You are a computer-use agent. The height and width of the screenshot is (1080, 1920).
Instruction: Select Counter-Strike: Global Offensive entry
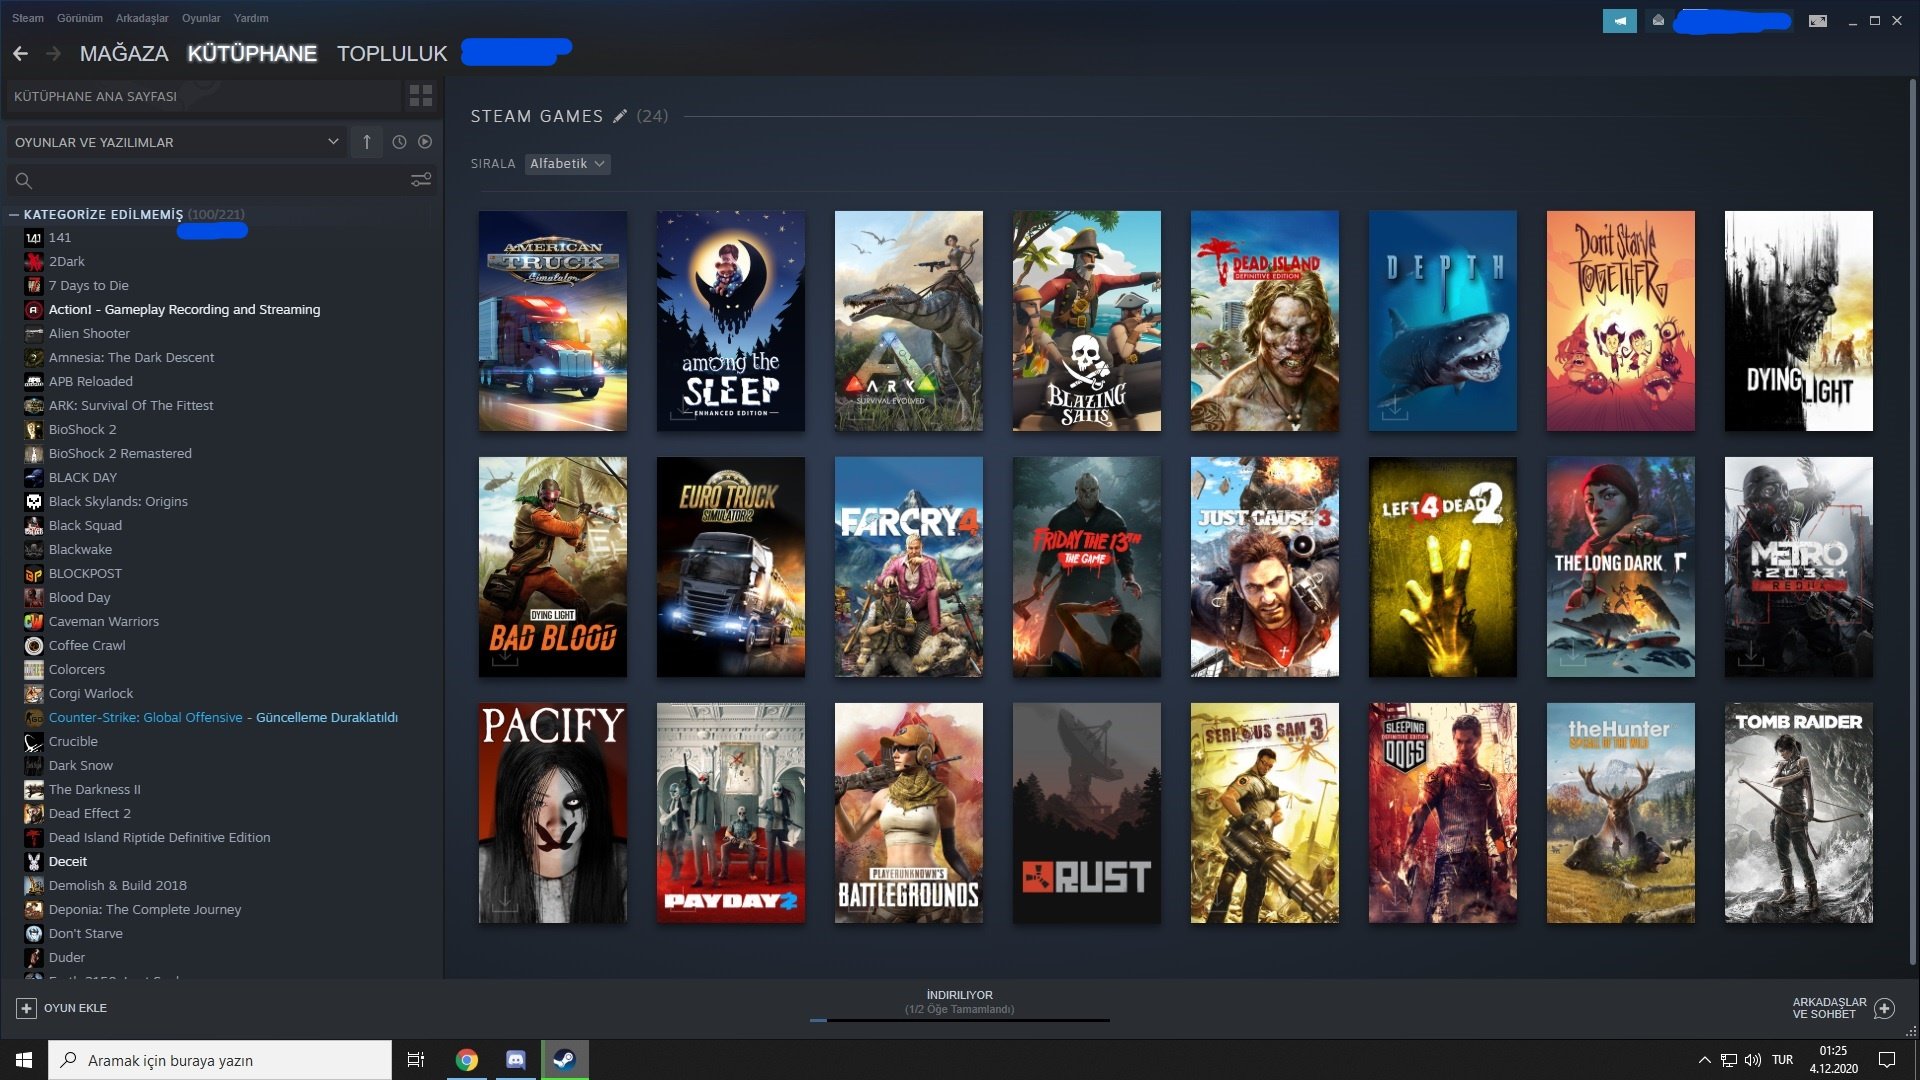222,718
